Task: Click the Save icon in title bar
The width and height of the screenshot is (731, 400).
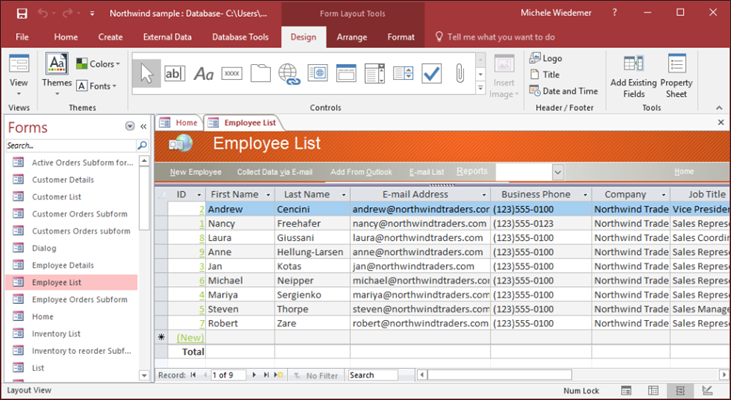Action: 21,14
